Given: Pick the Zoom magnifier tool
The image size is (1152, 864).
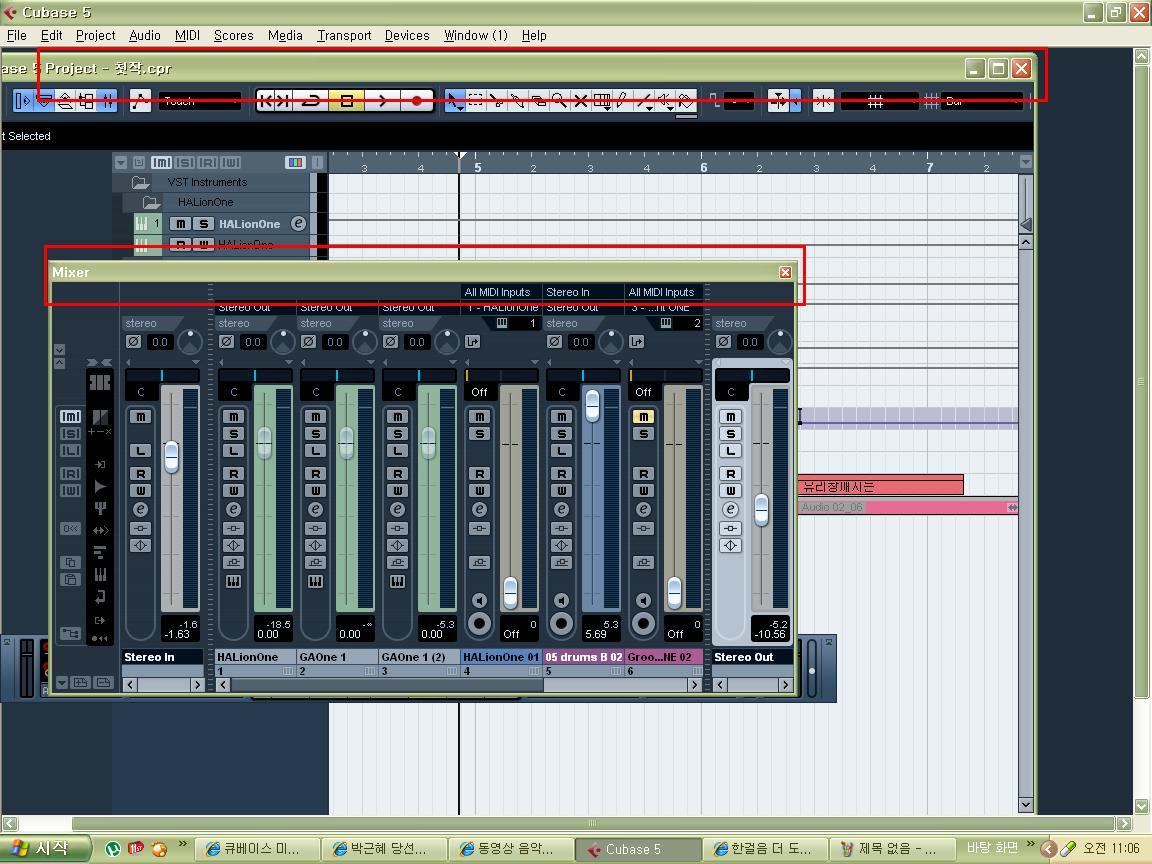Looking at the screenshot, I should (x=559, y=101).
